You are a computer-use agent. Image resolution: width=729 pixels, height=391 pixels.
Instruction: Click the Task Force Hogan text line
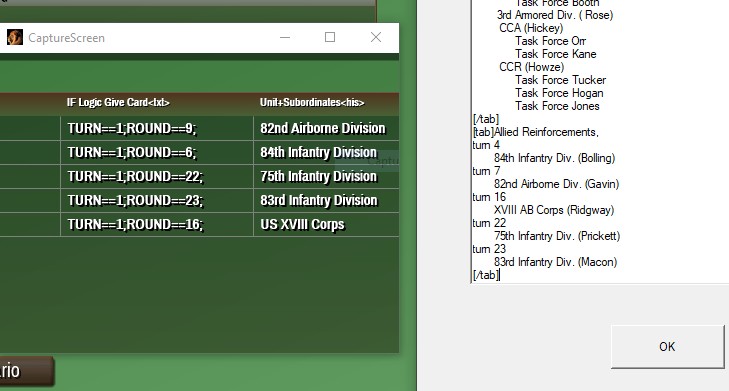[x=559, y=93]
